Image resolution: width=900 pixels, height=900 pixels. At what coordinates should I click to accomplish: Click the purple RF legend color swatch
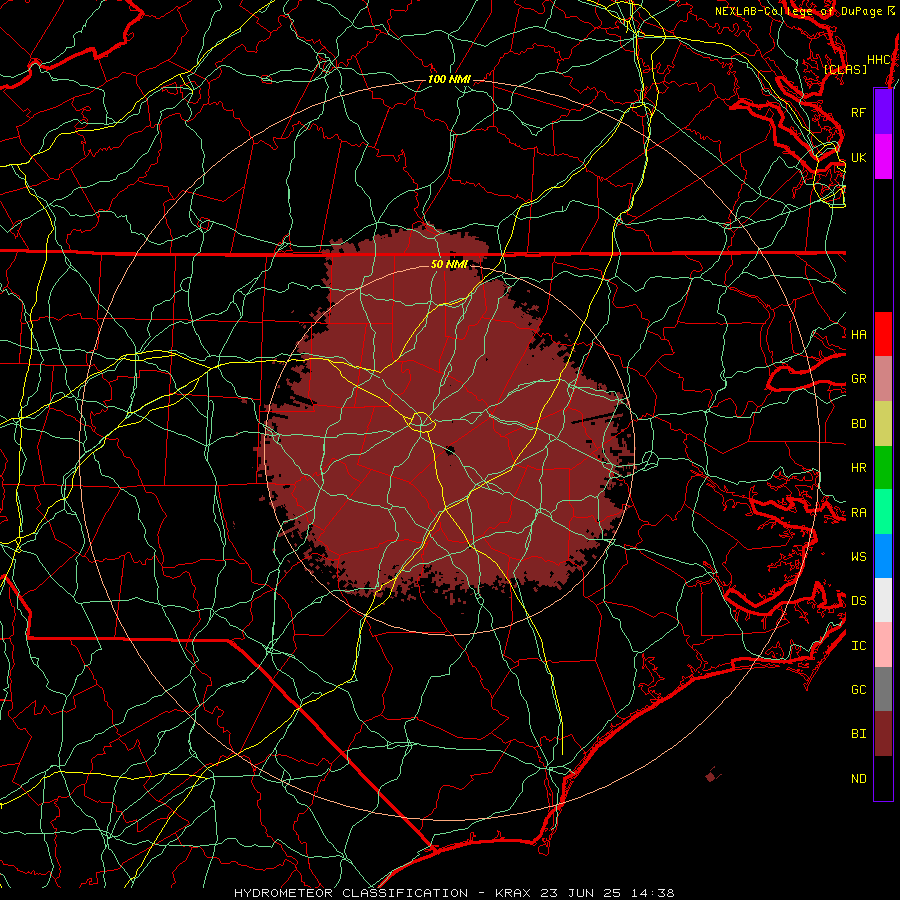click(x=883, y=111)
